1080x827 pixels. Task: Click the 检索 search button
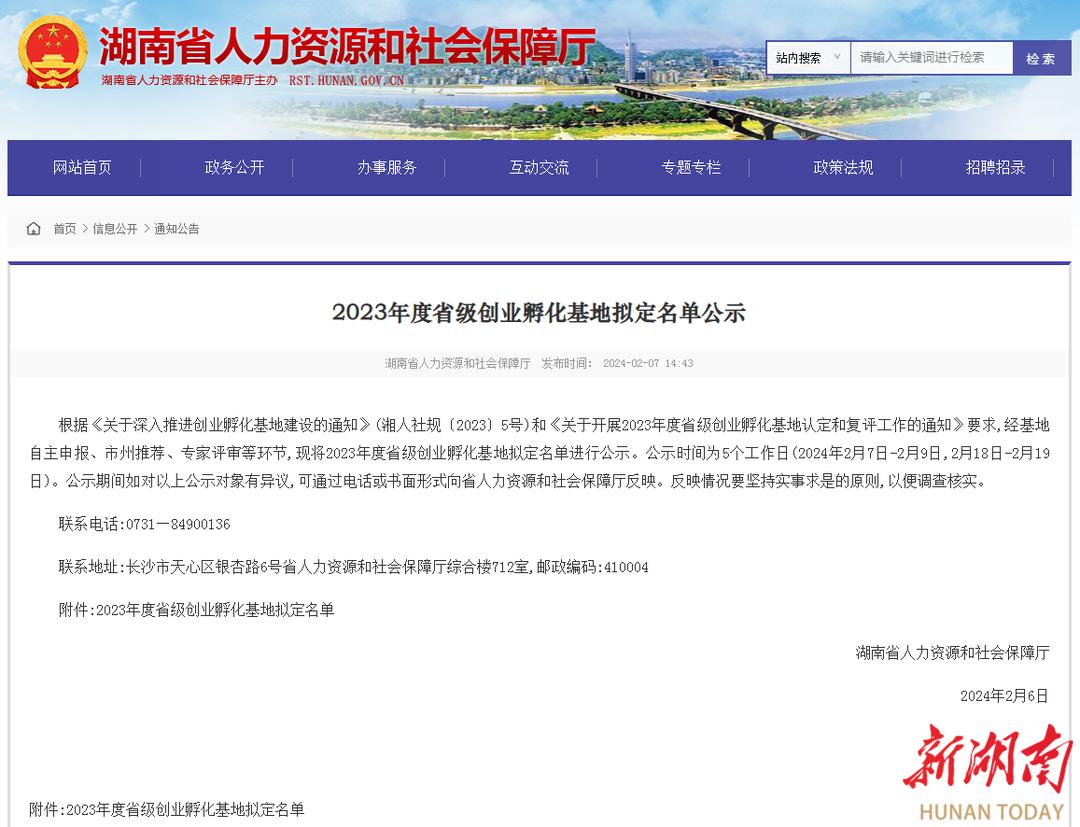click(x=1041, y=59)
